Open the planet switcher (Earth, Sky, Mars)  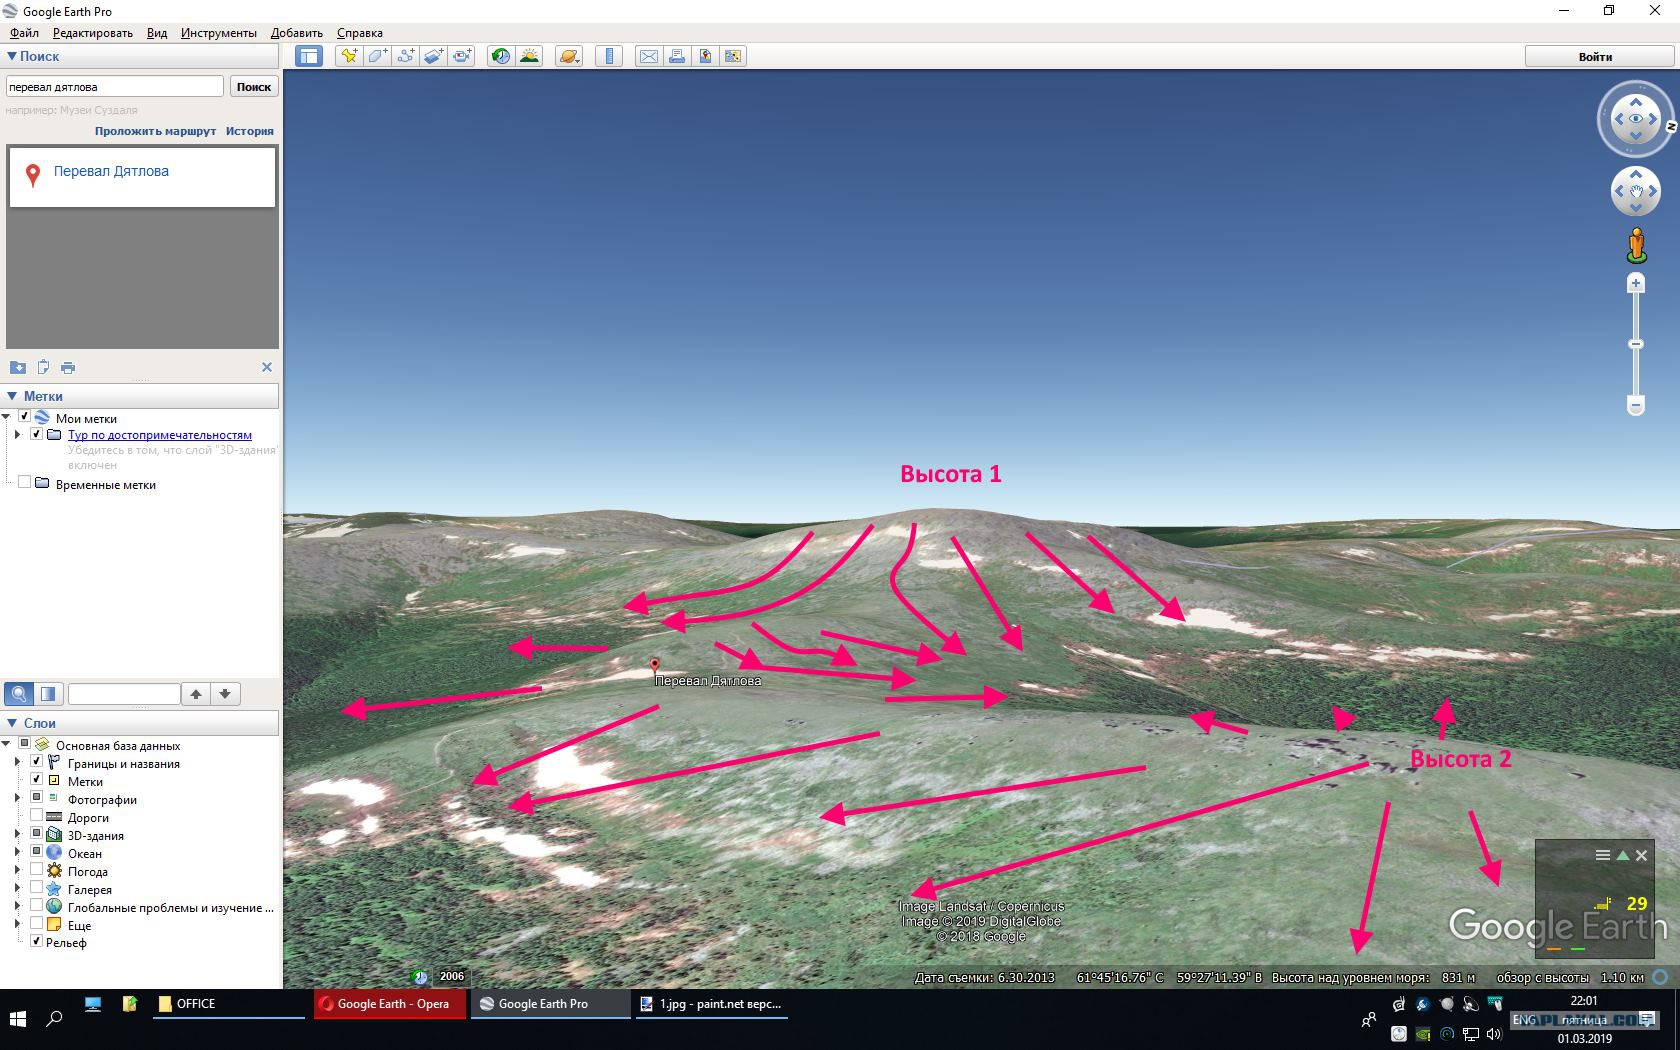click(568, 56)
